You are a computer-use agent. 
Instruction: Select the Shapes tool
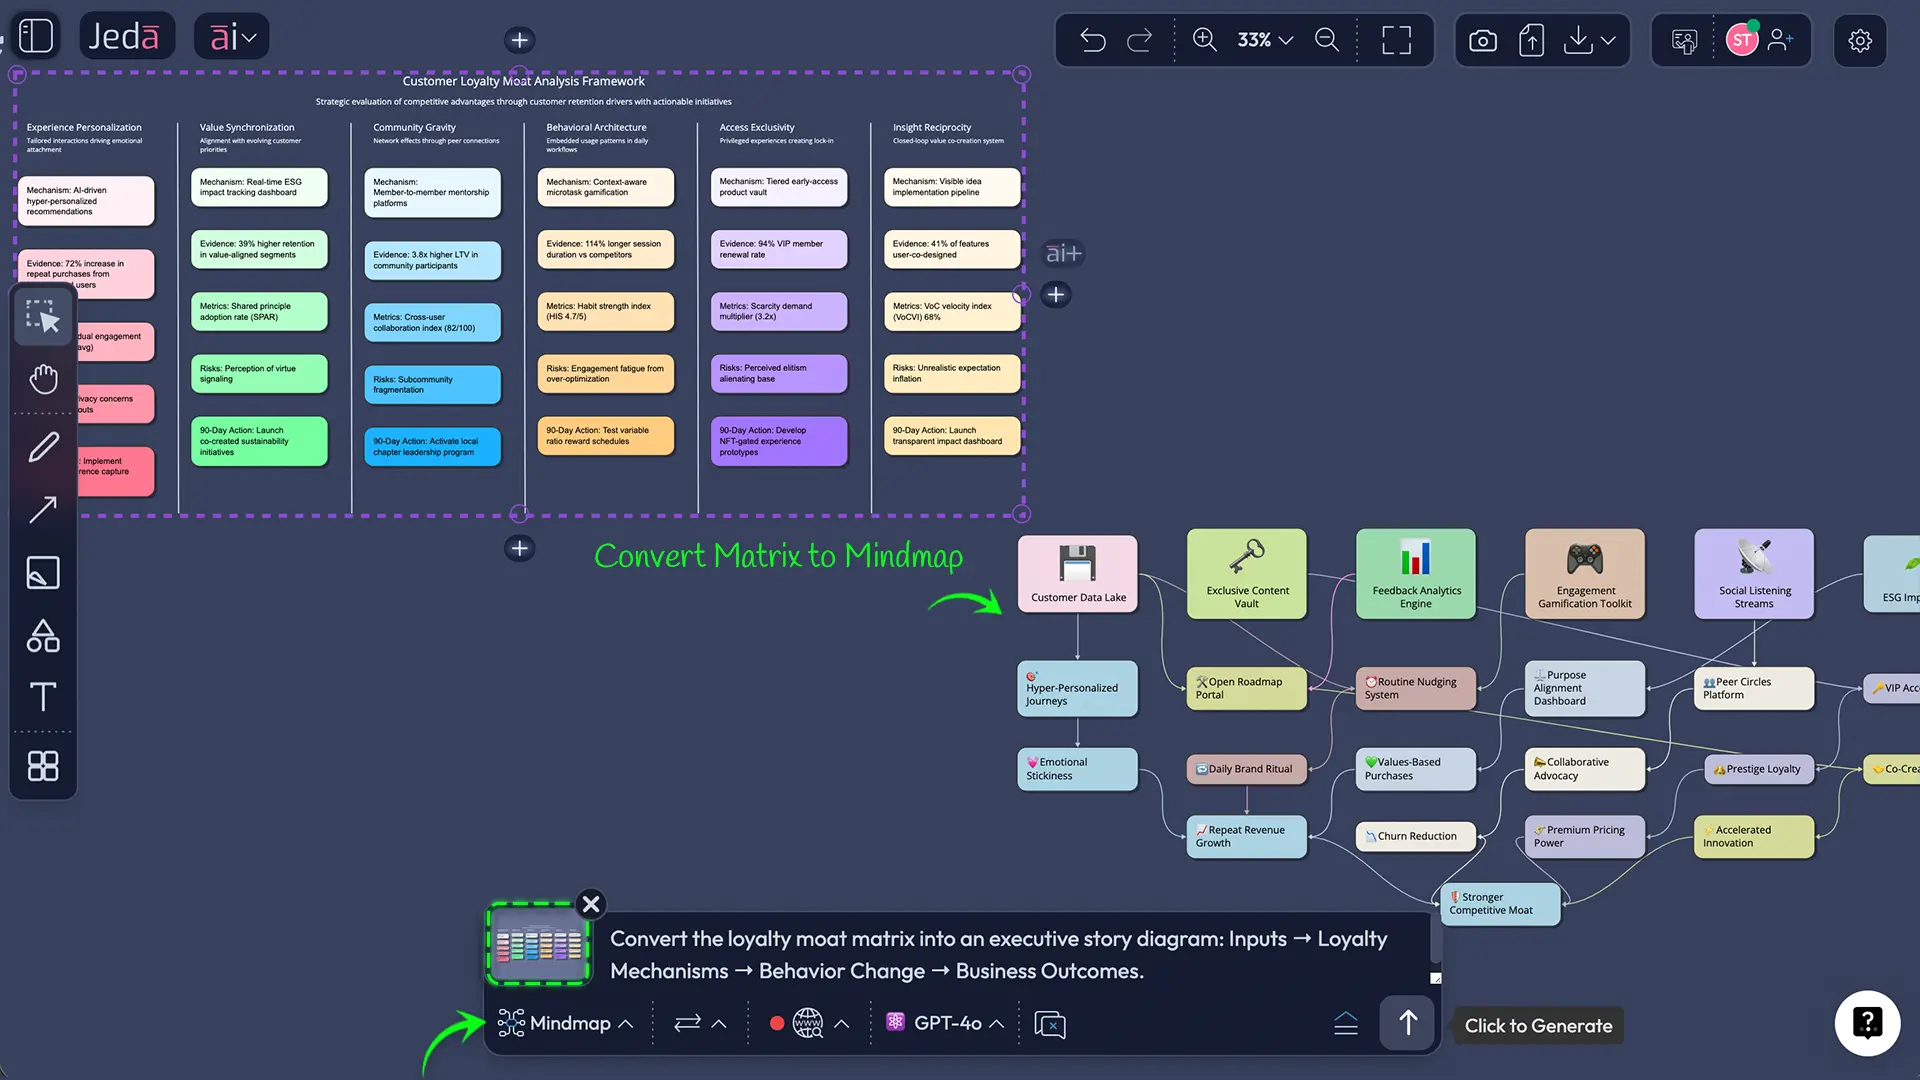pos(43,636)
